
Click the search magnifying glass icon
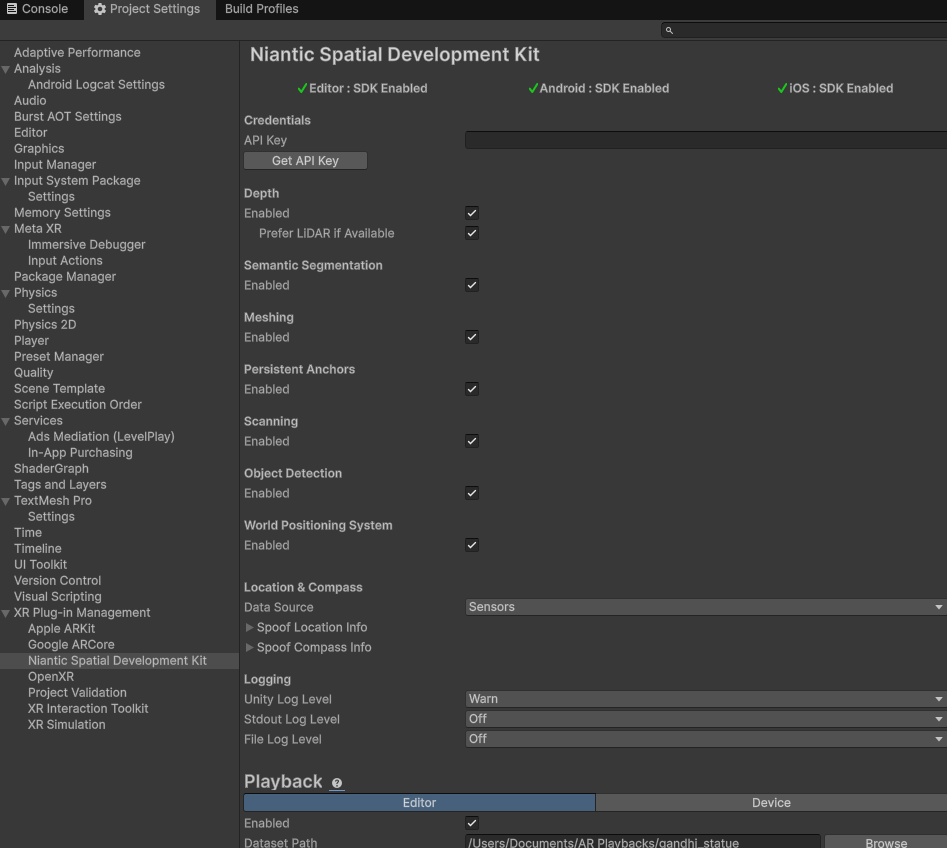668,31
